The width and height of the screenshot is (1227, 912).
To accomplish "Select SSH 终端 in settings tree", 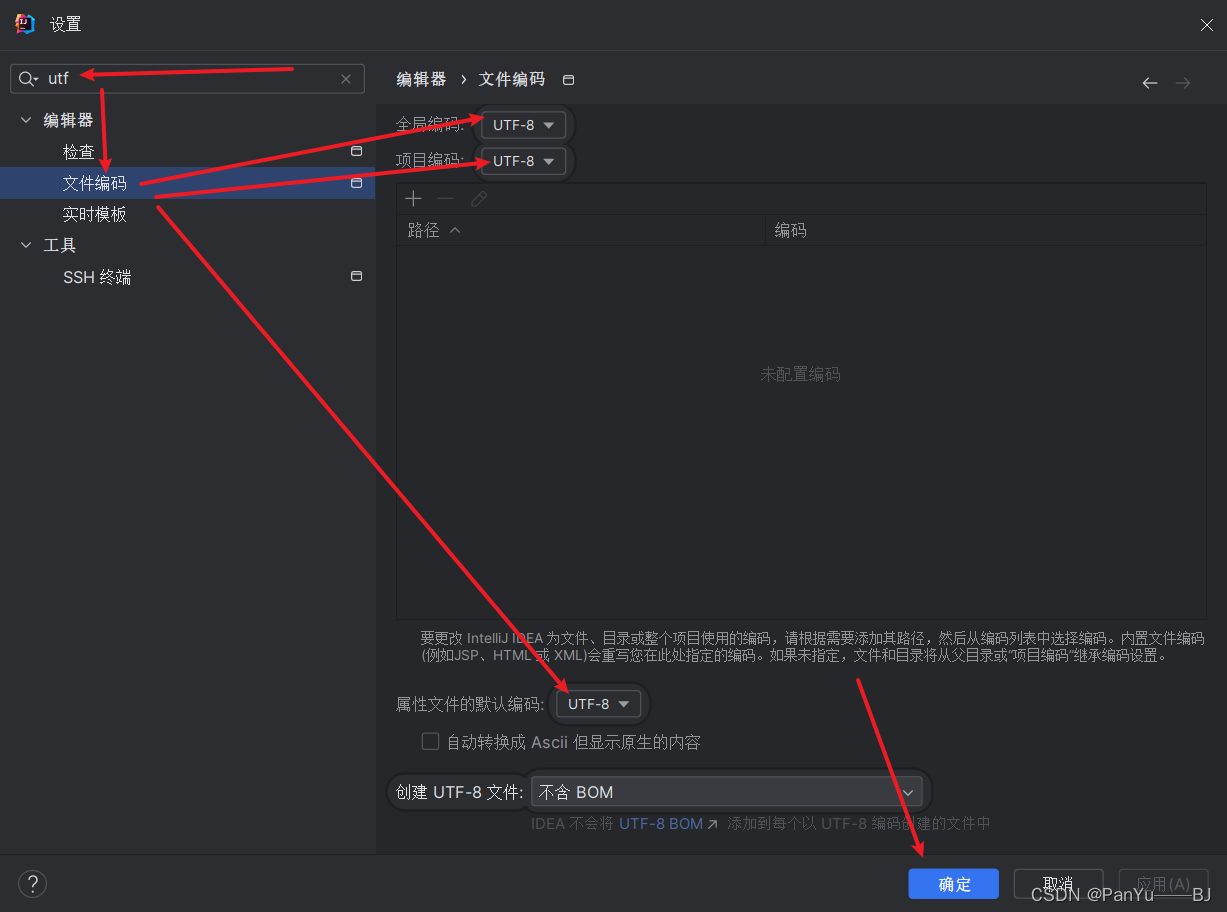I will tap(97, 277).
